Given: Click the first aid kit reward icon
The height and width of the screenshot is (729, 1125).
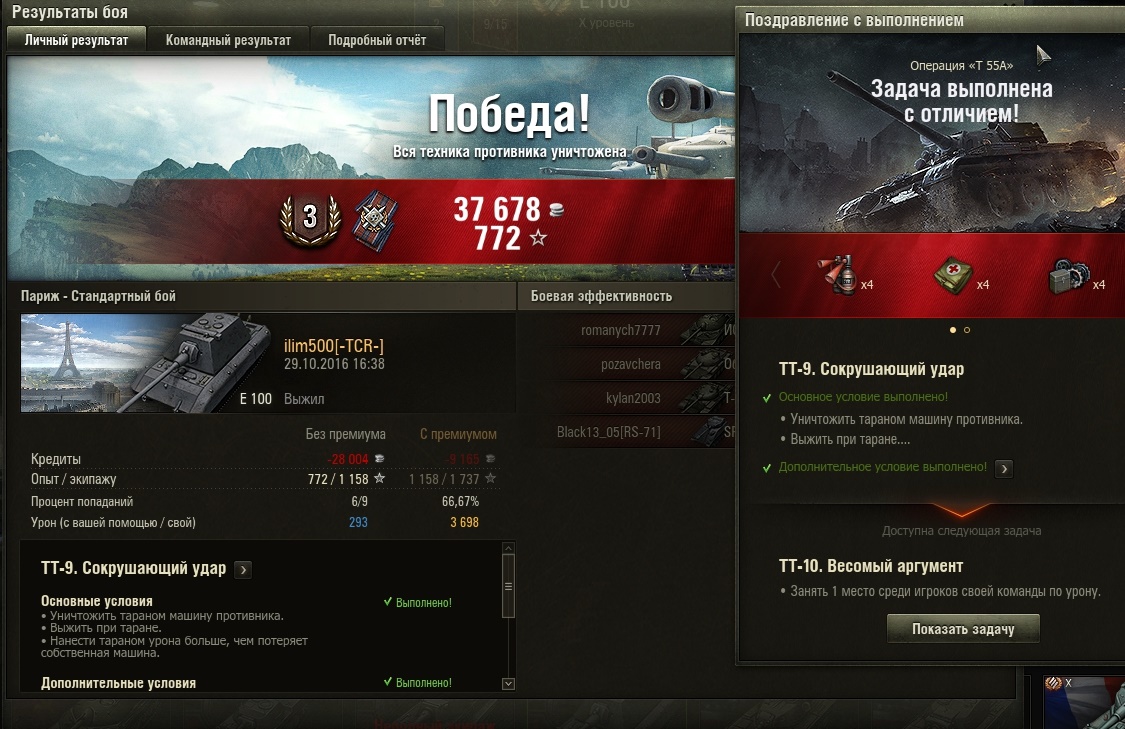Looking at the screenshot, I should pyautogui.click(x=953, y=274).
